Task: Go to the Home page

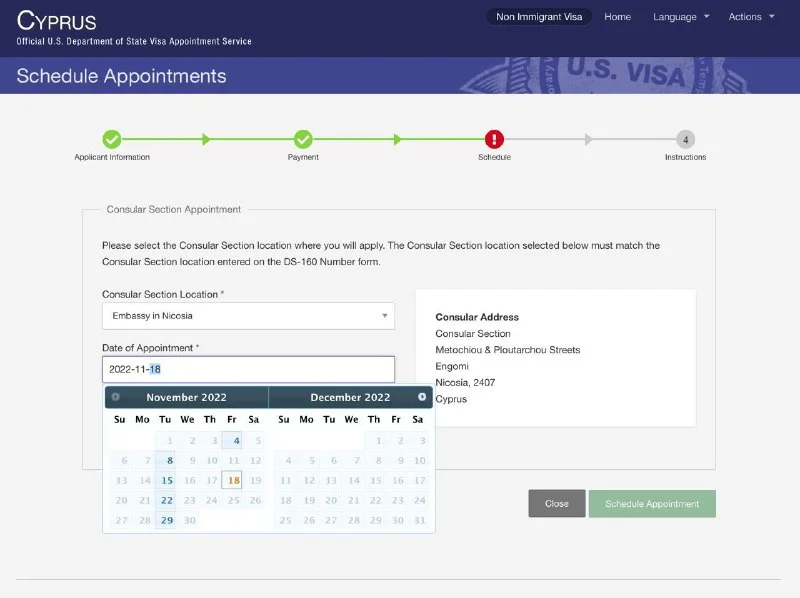Action: click(617, 17)
